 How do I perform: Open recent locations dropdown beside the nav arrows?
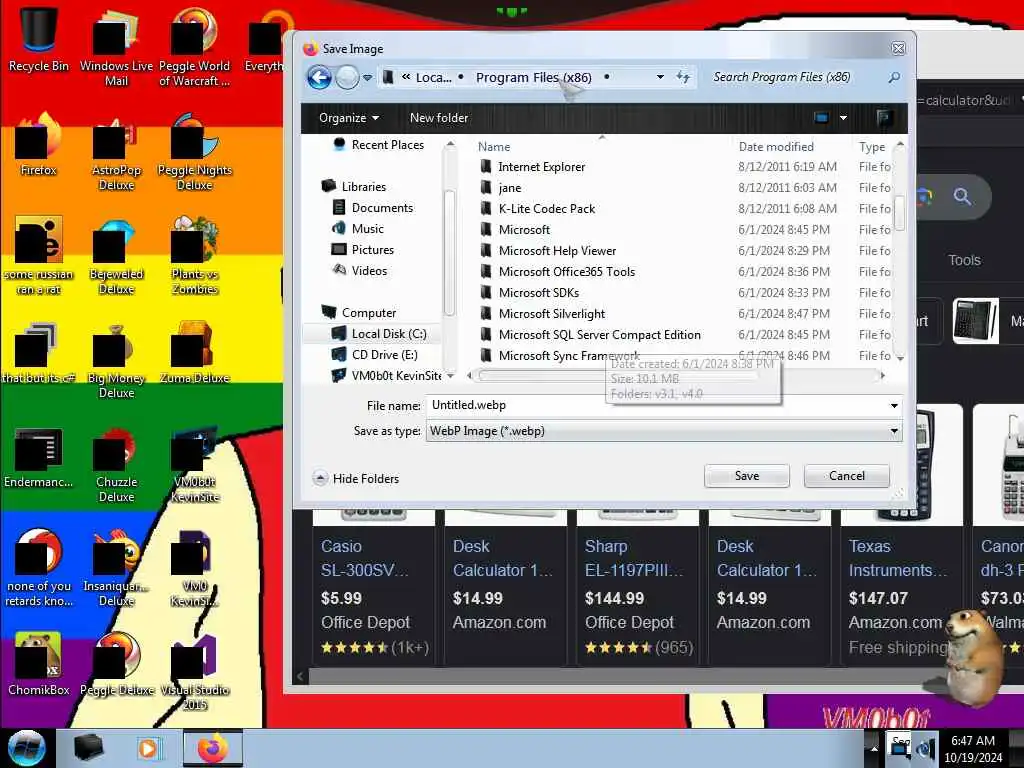point(368,78)
